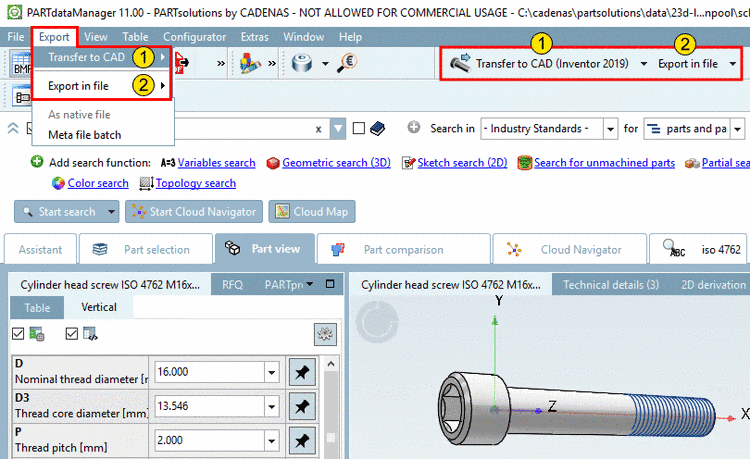Select Export in file menu entry
Viewport: 750px width, 459px height.
point(101,86)
